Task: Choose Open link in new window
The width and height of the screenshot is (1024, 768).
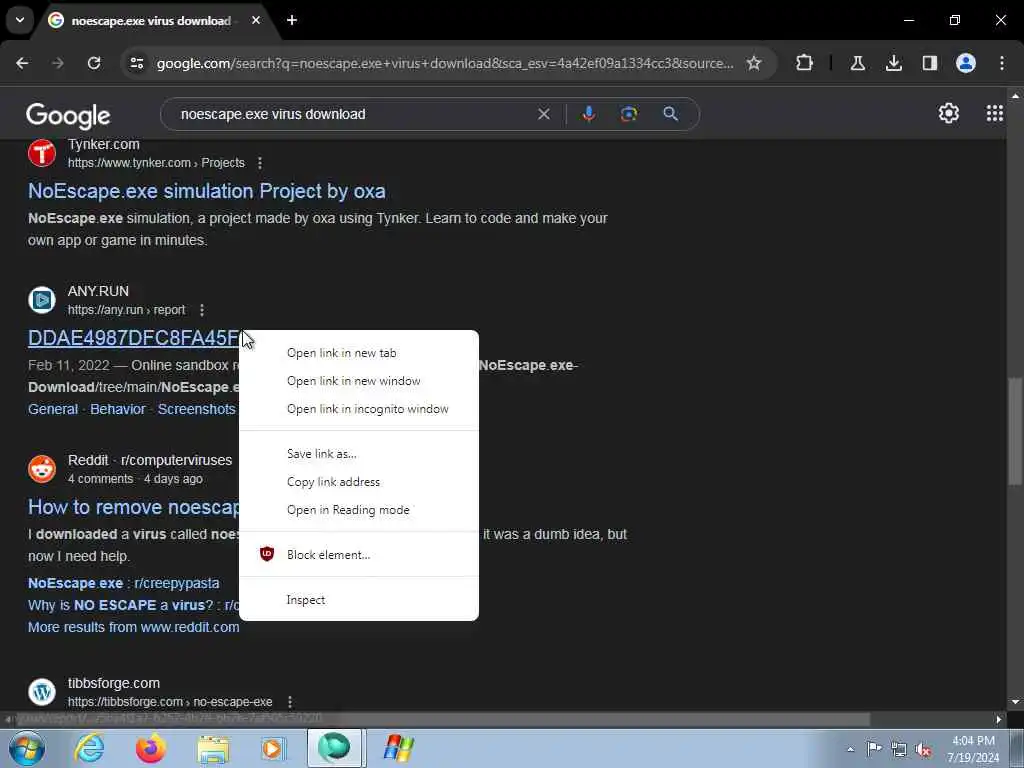Action: [x=359, y=381]
